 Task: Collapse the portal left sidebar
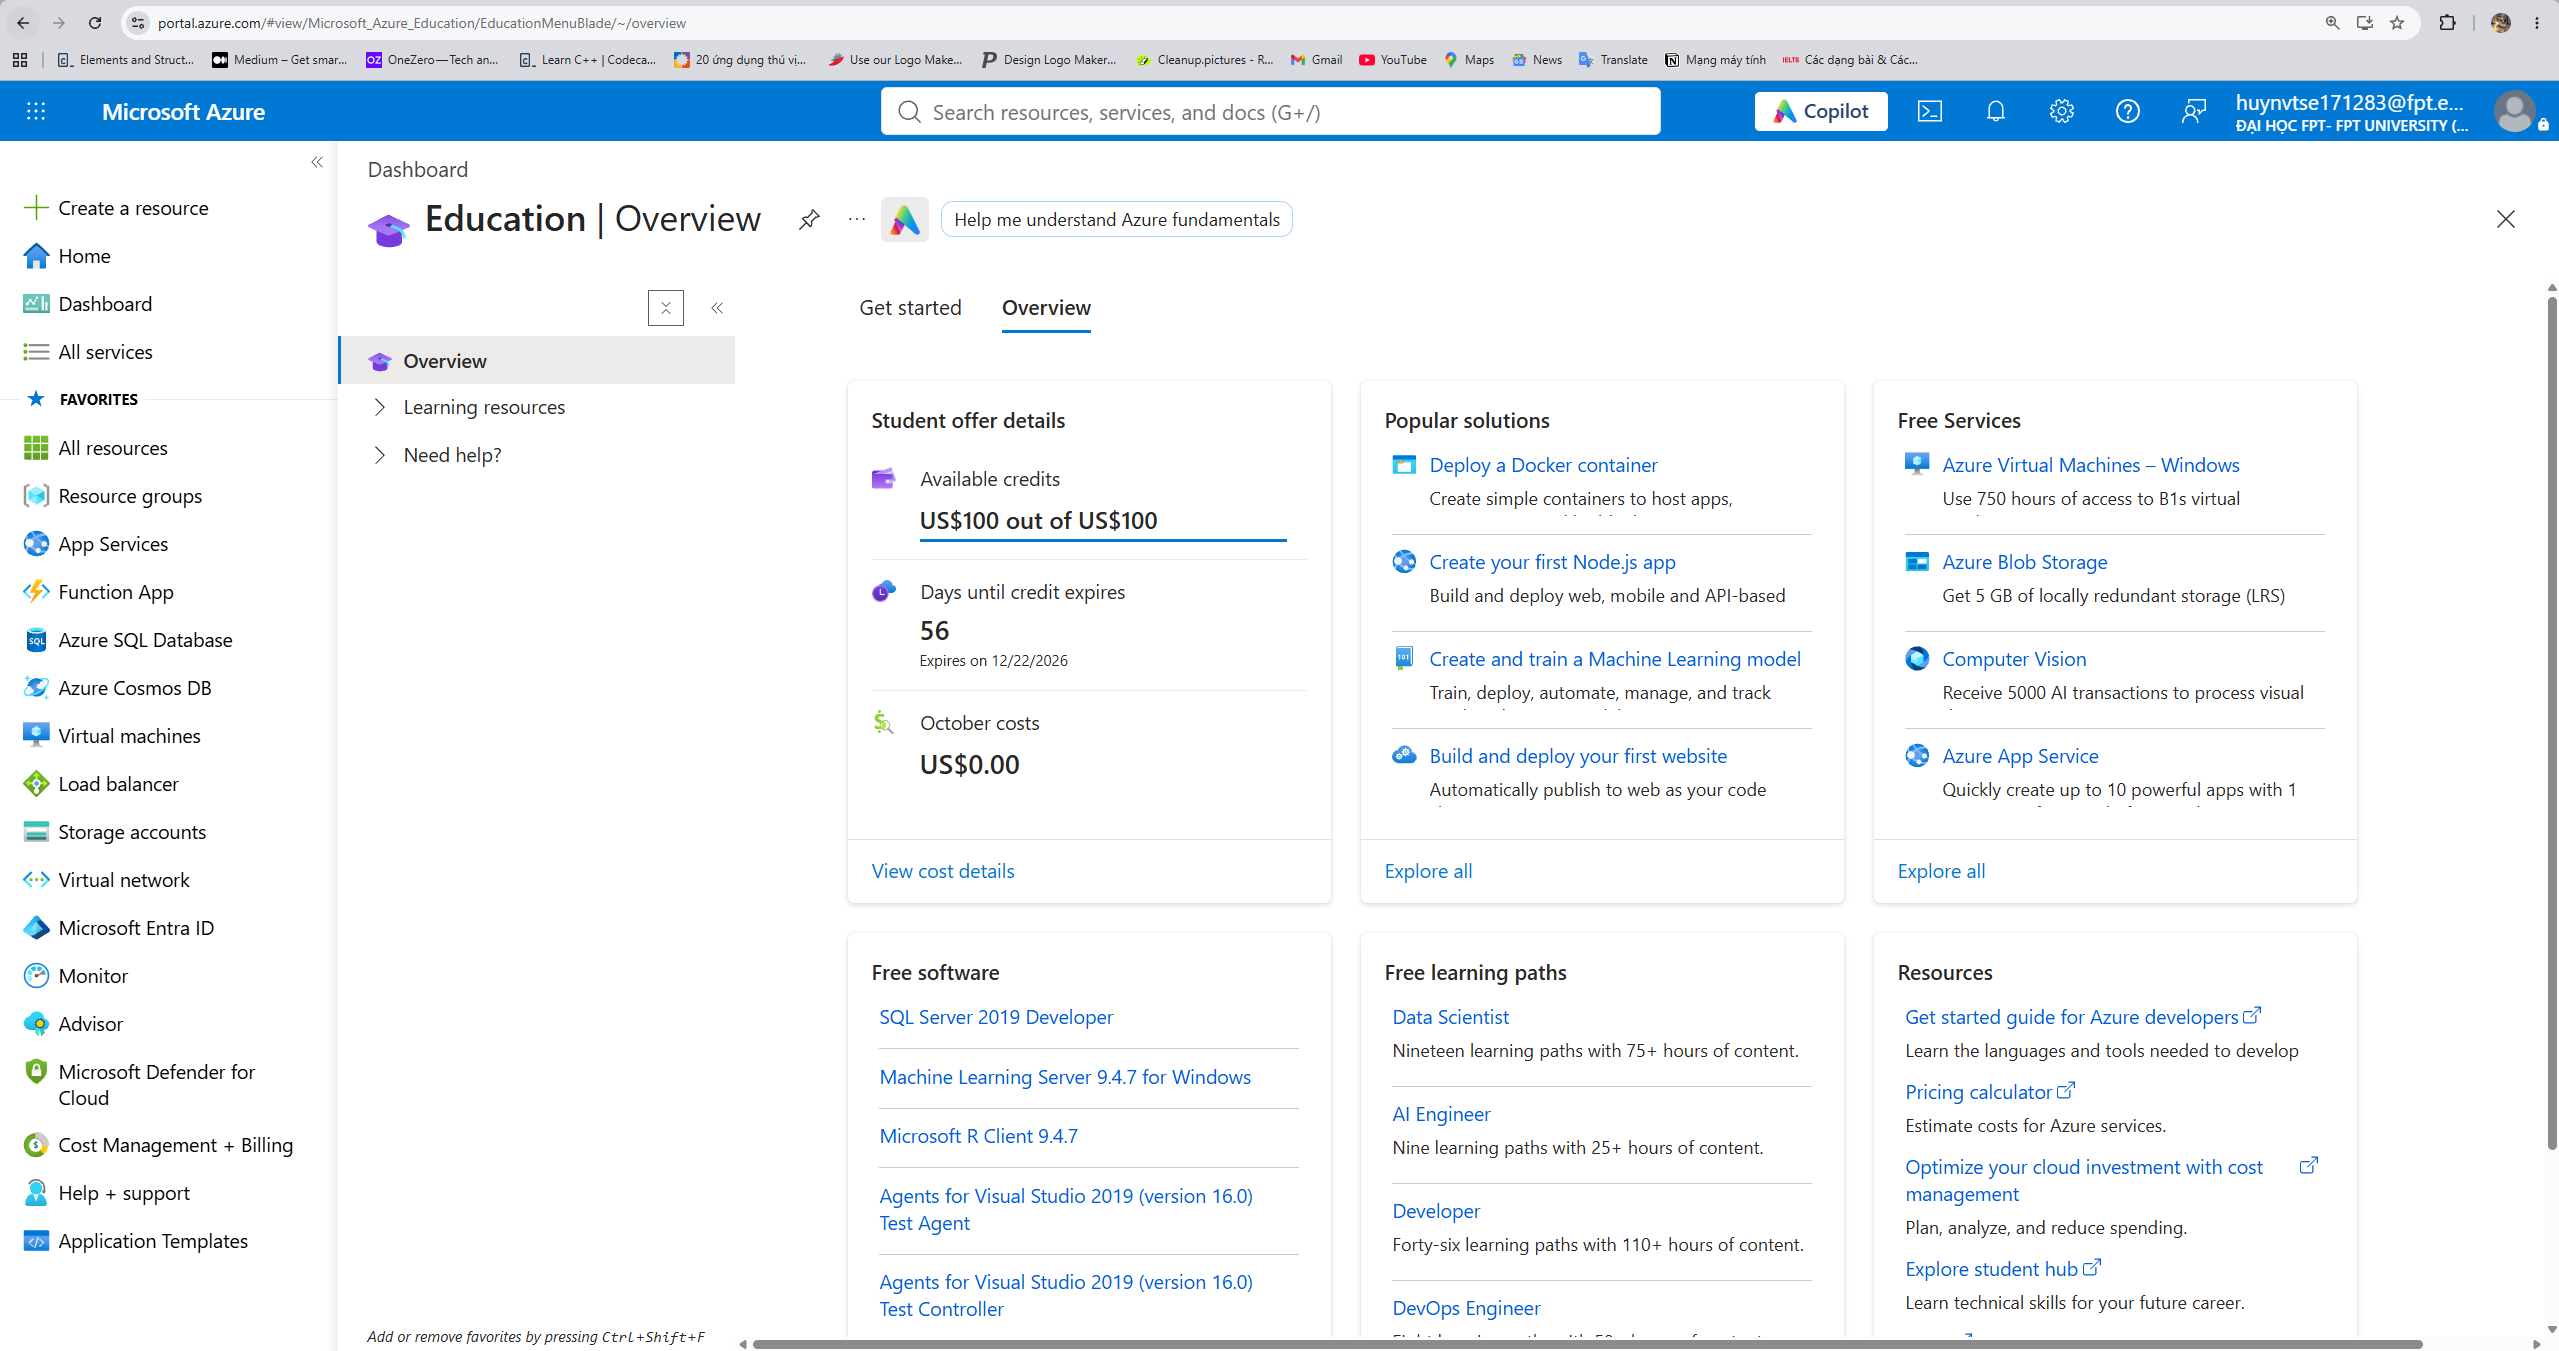[x=317, y=162]
